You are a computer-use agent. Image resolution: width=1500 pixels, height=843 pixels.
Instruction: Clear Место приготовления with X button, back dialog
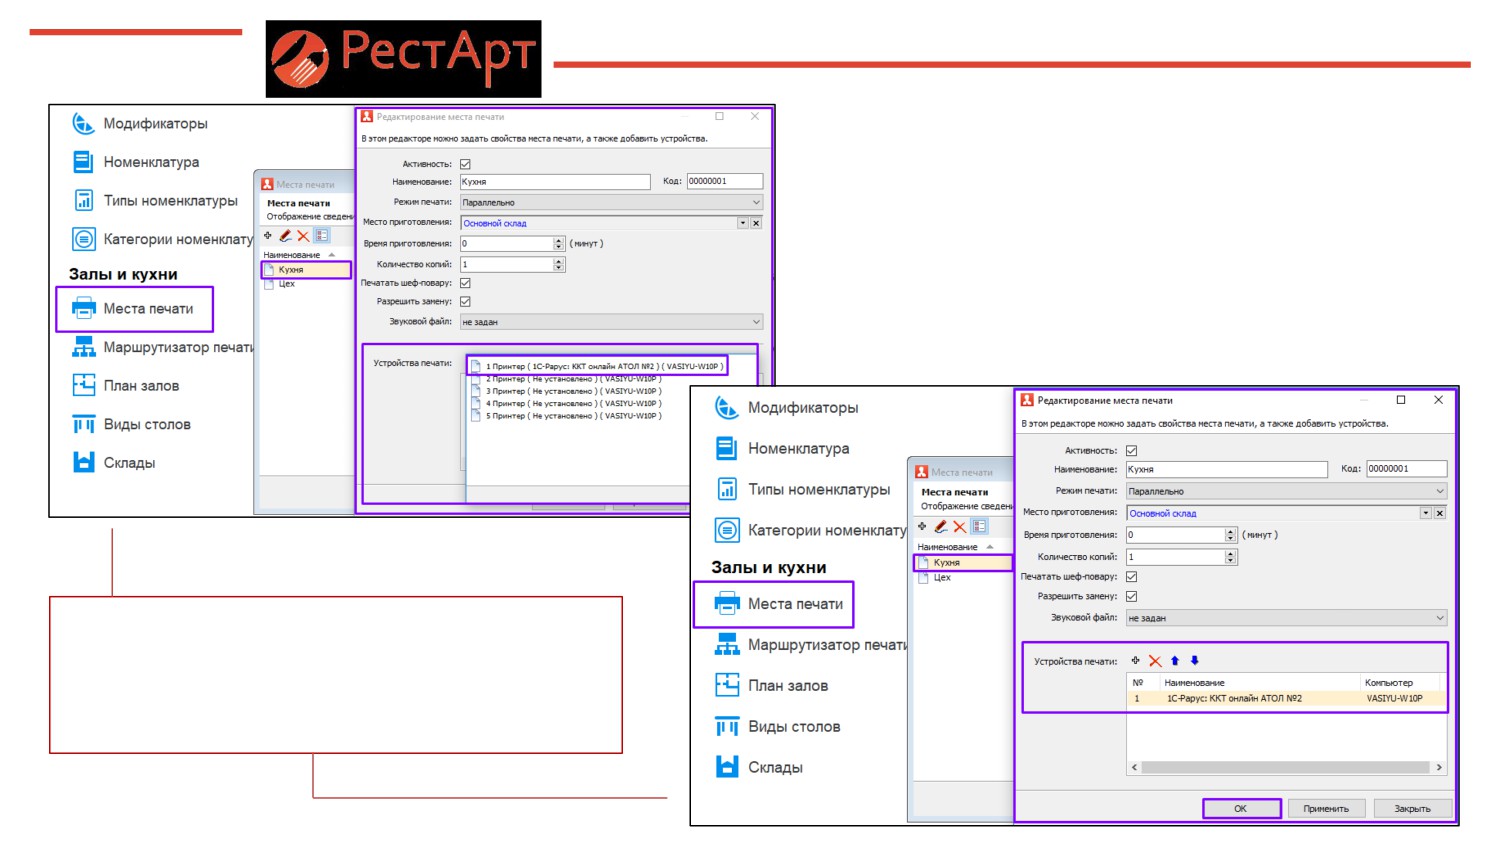[x=756, y=223]
